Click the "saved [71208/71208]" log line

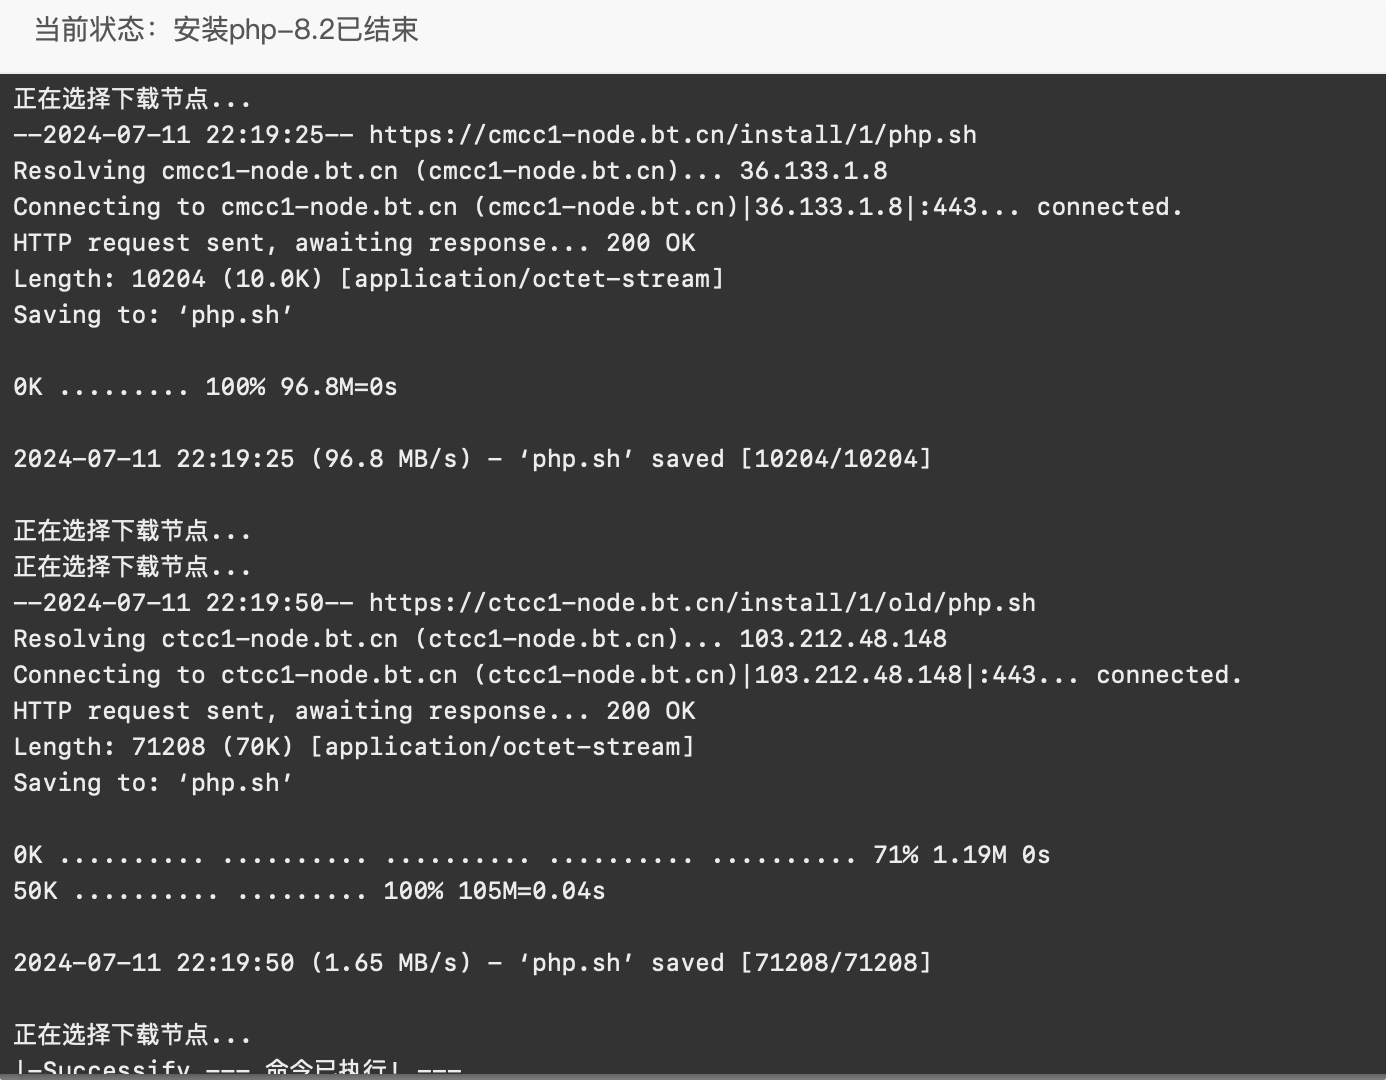pos(472,963)
